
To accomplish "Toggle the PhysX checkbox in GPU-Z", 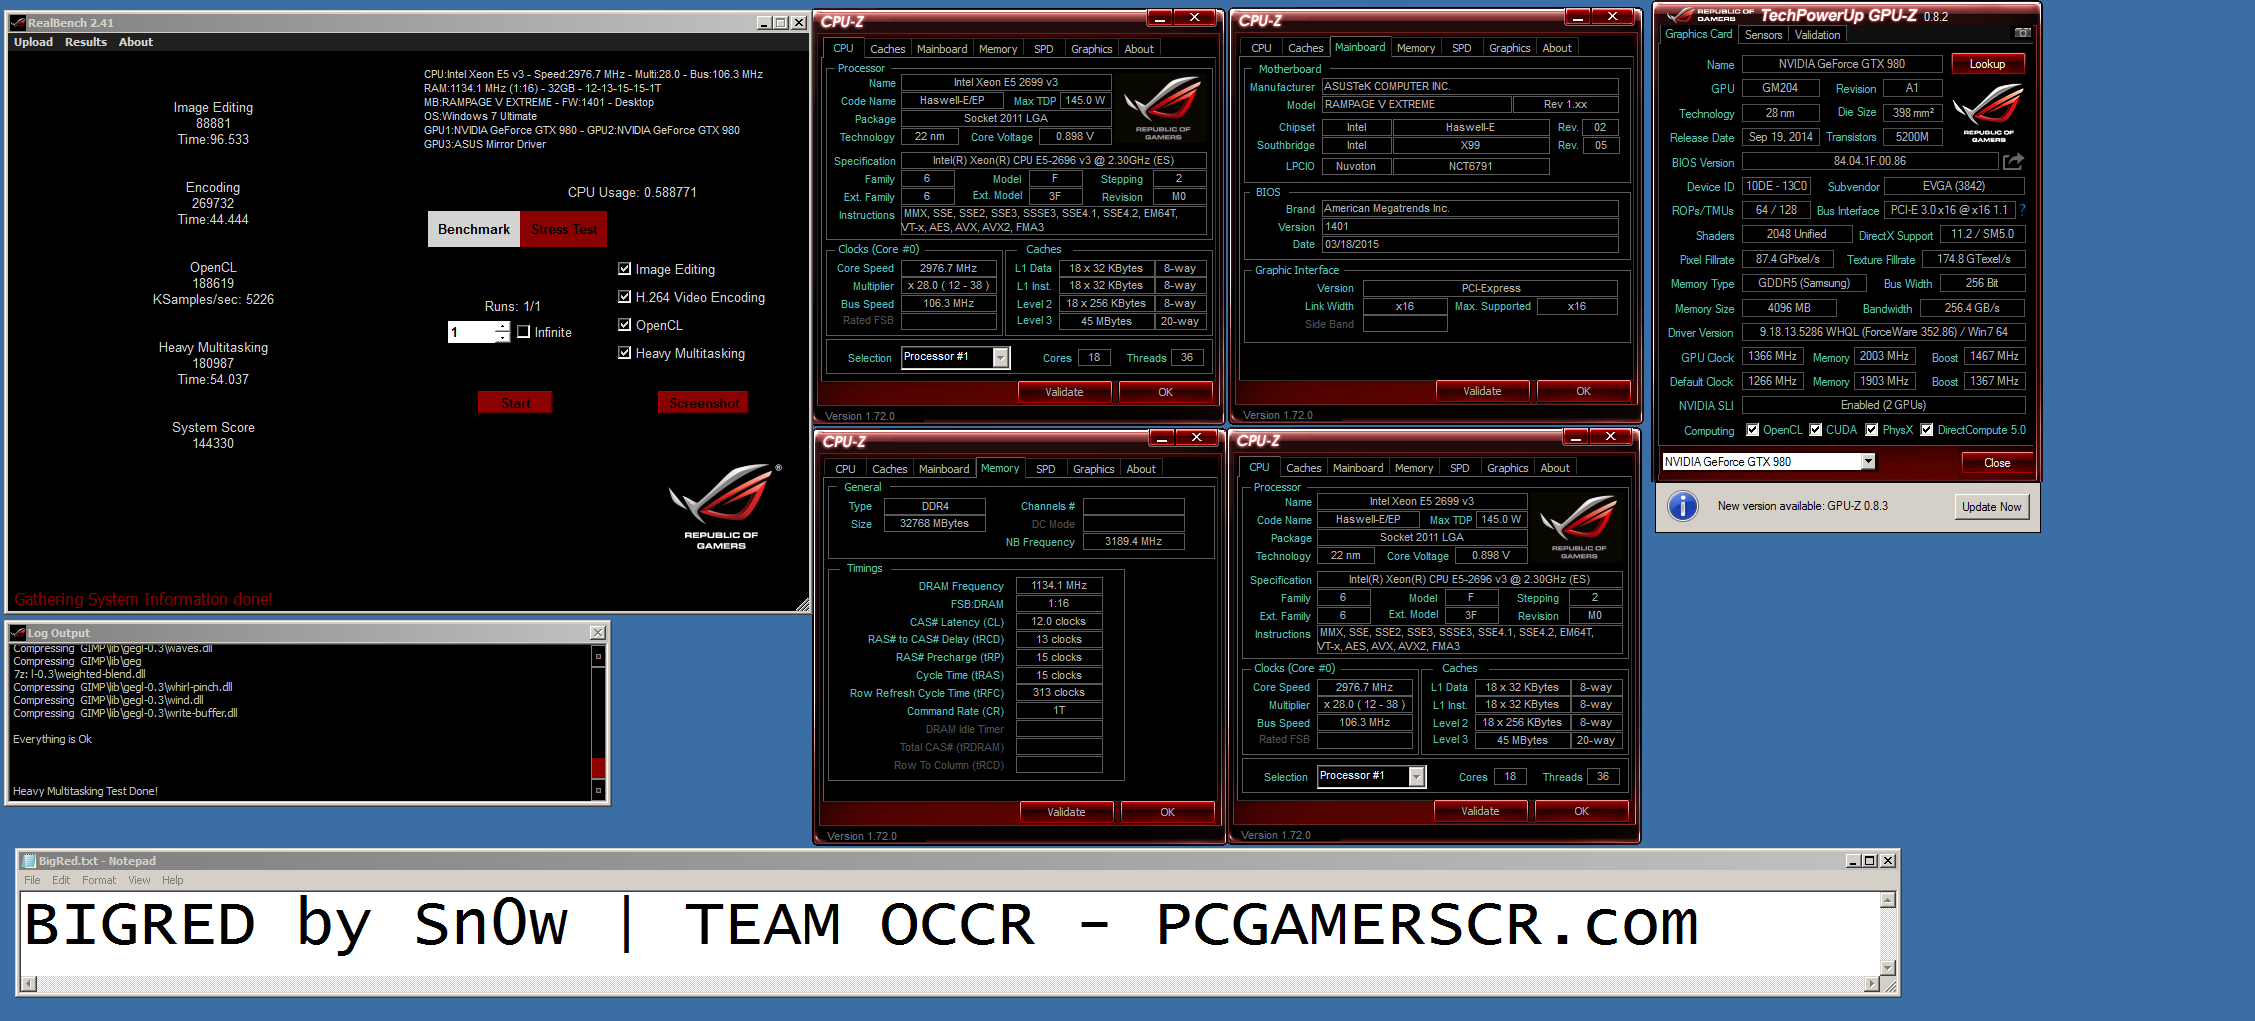I will 1871,430.
